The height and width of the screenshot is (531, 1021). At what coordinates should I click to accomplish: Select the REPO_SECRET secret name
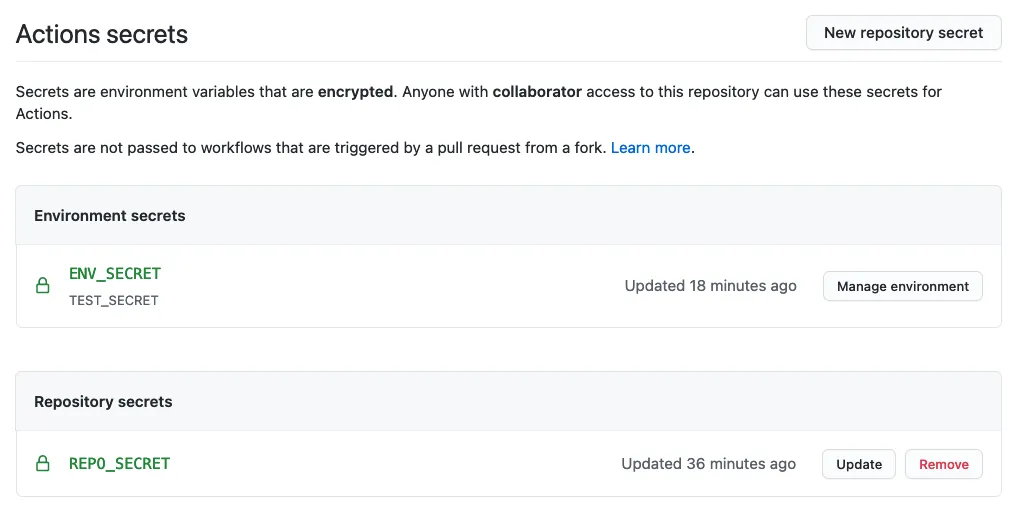coord(120,464)
